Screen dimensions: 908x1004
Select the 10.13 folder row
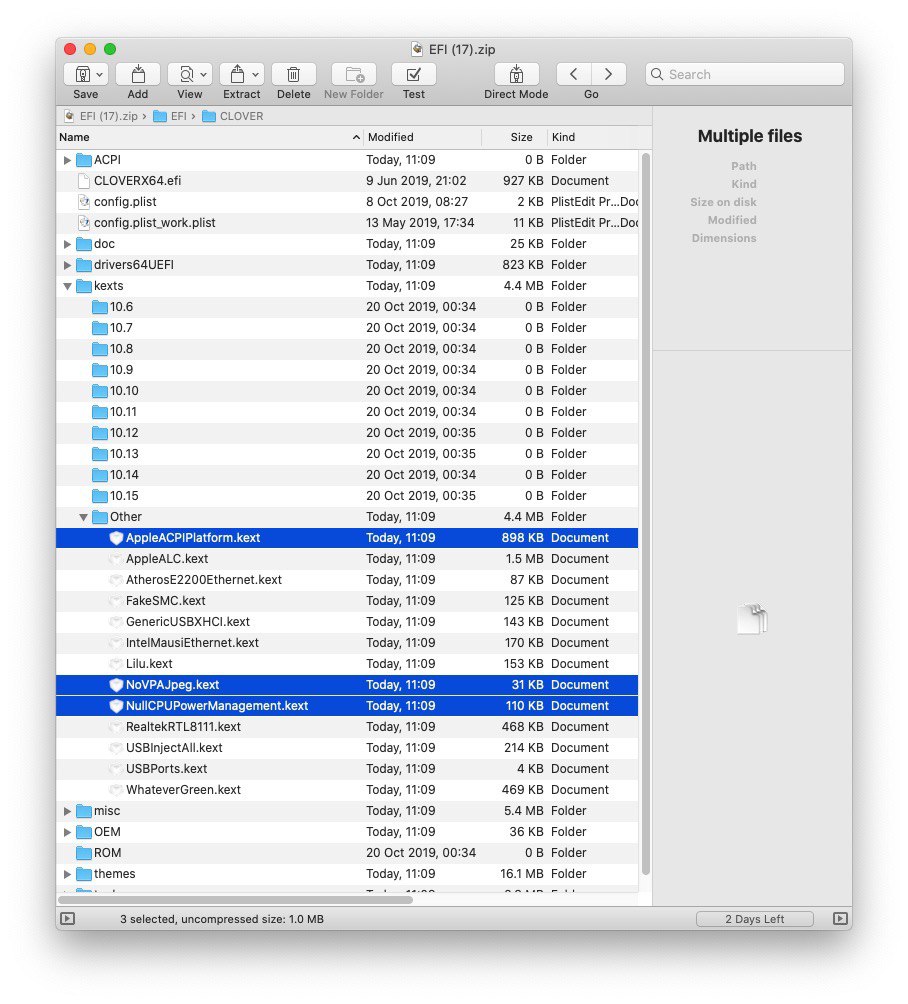347,454
